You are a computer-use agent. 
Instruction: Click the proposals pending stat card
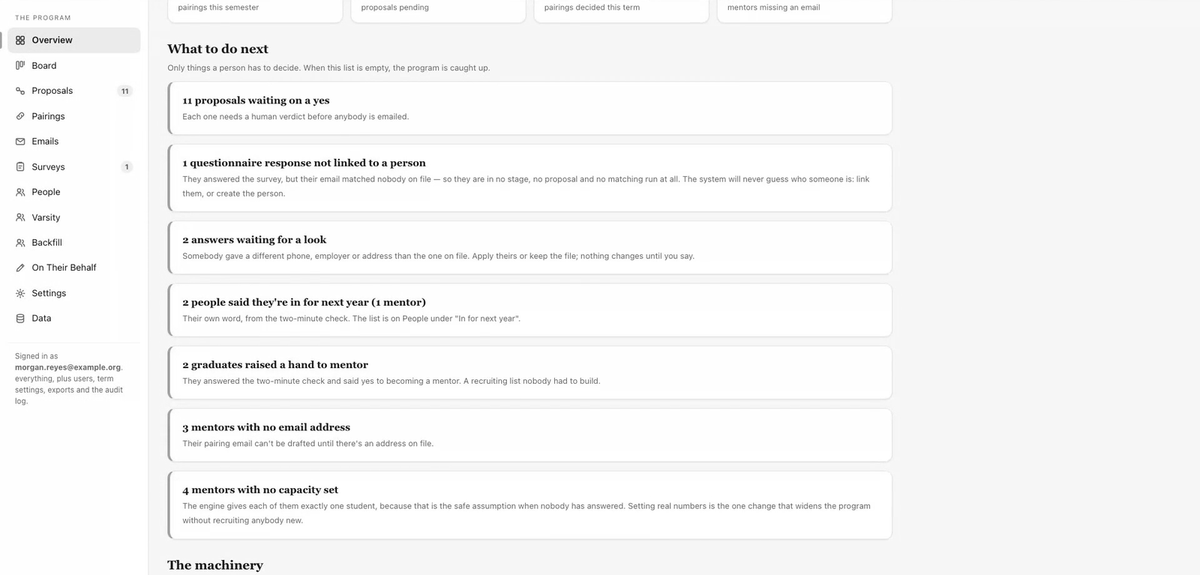click(x=438, y=10)
